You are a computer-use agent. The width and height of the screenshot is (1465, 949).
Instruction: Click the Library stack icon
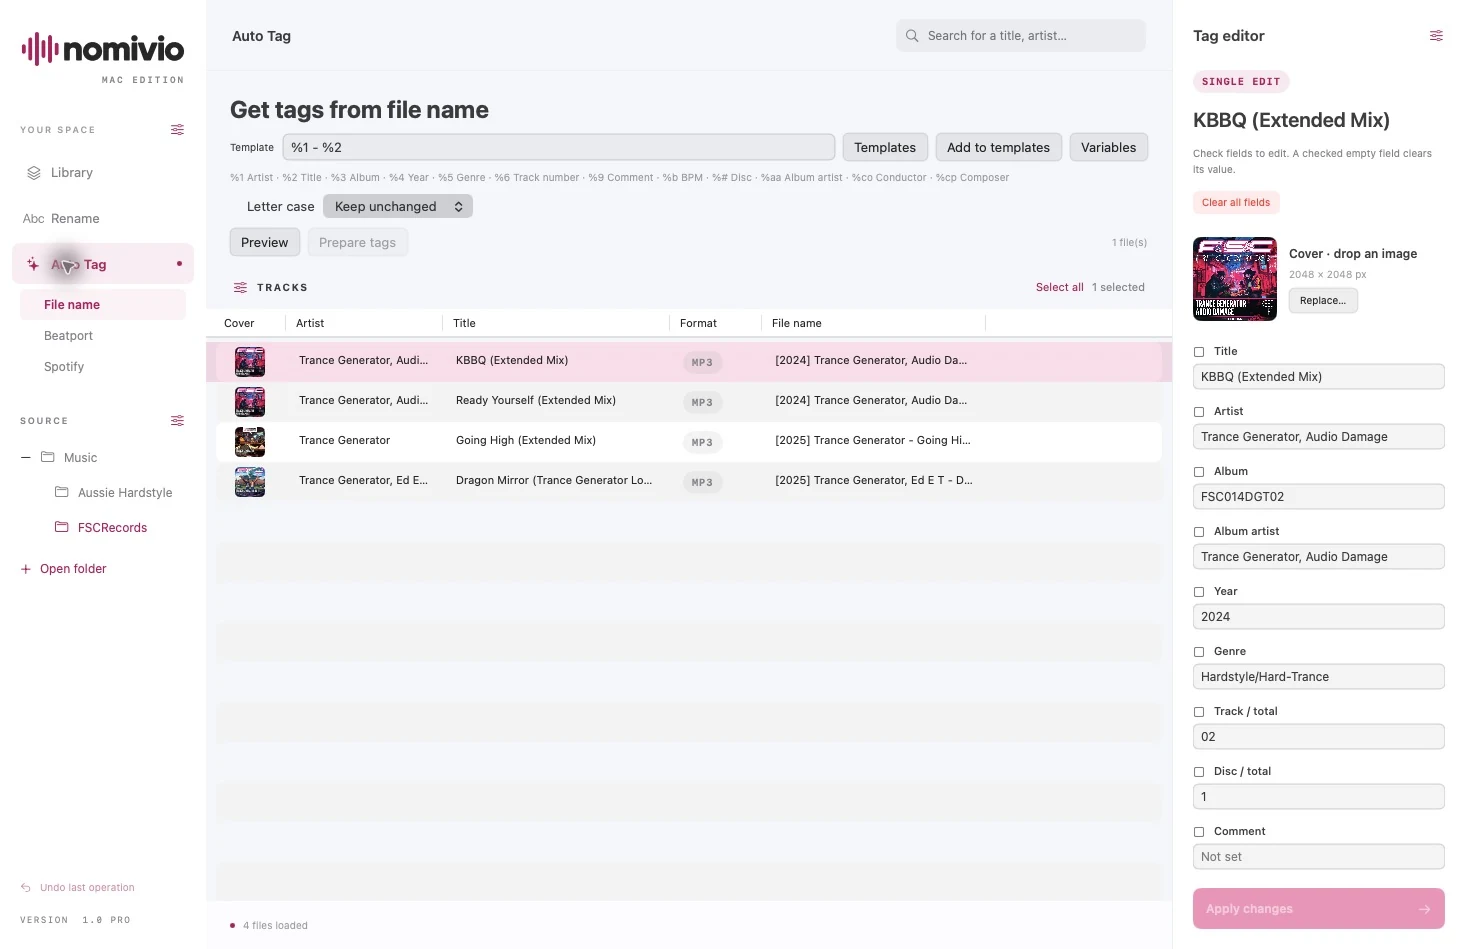[x=34, y=173]
